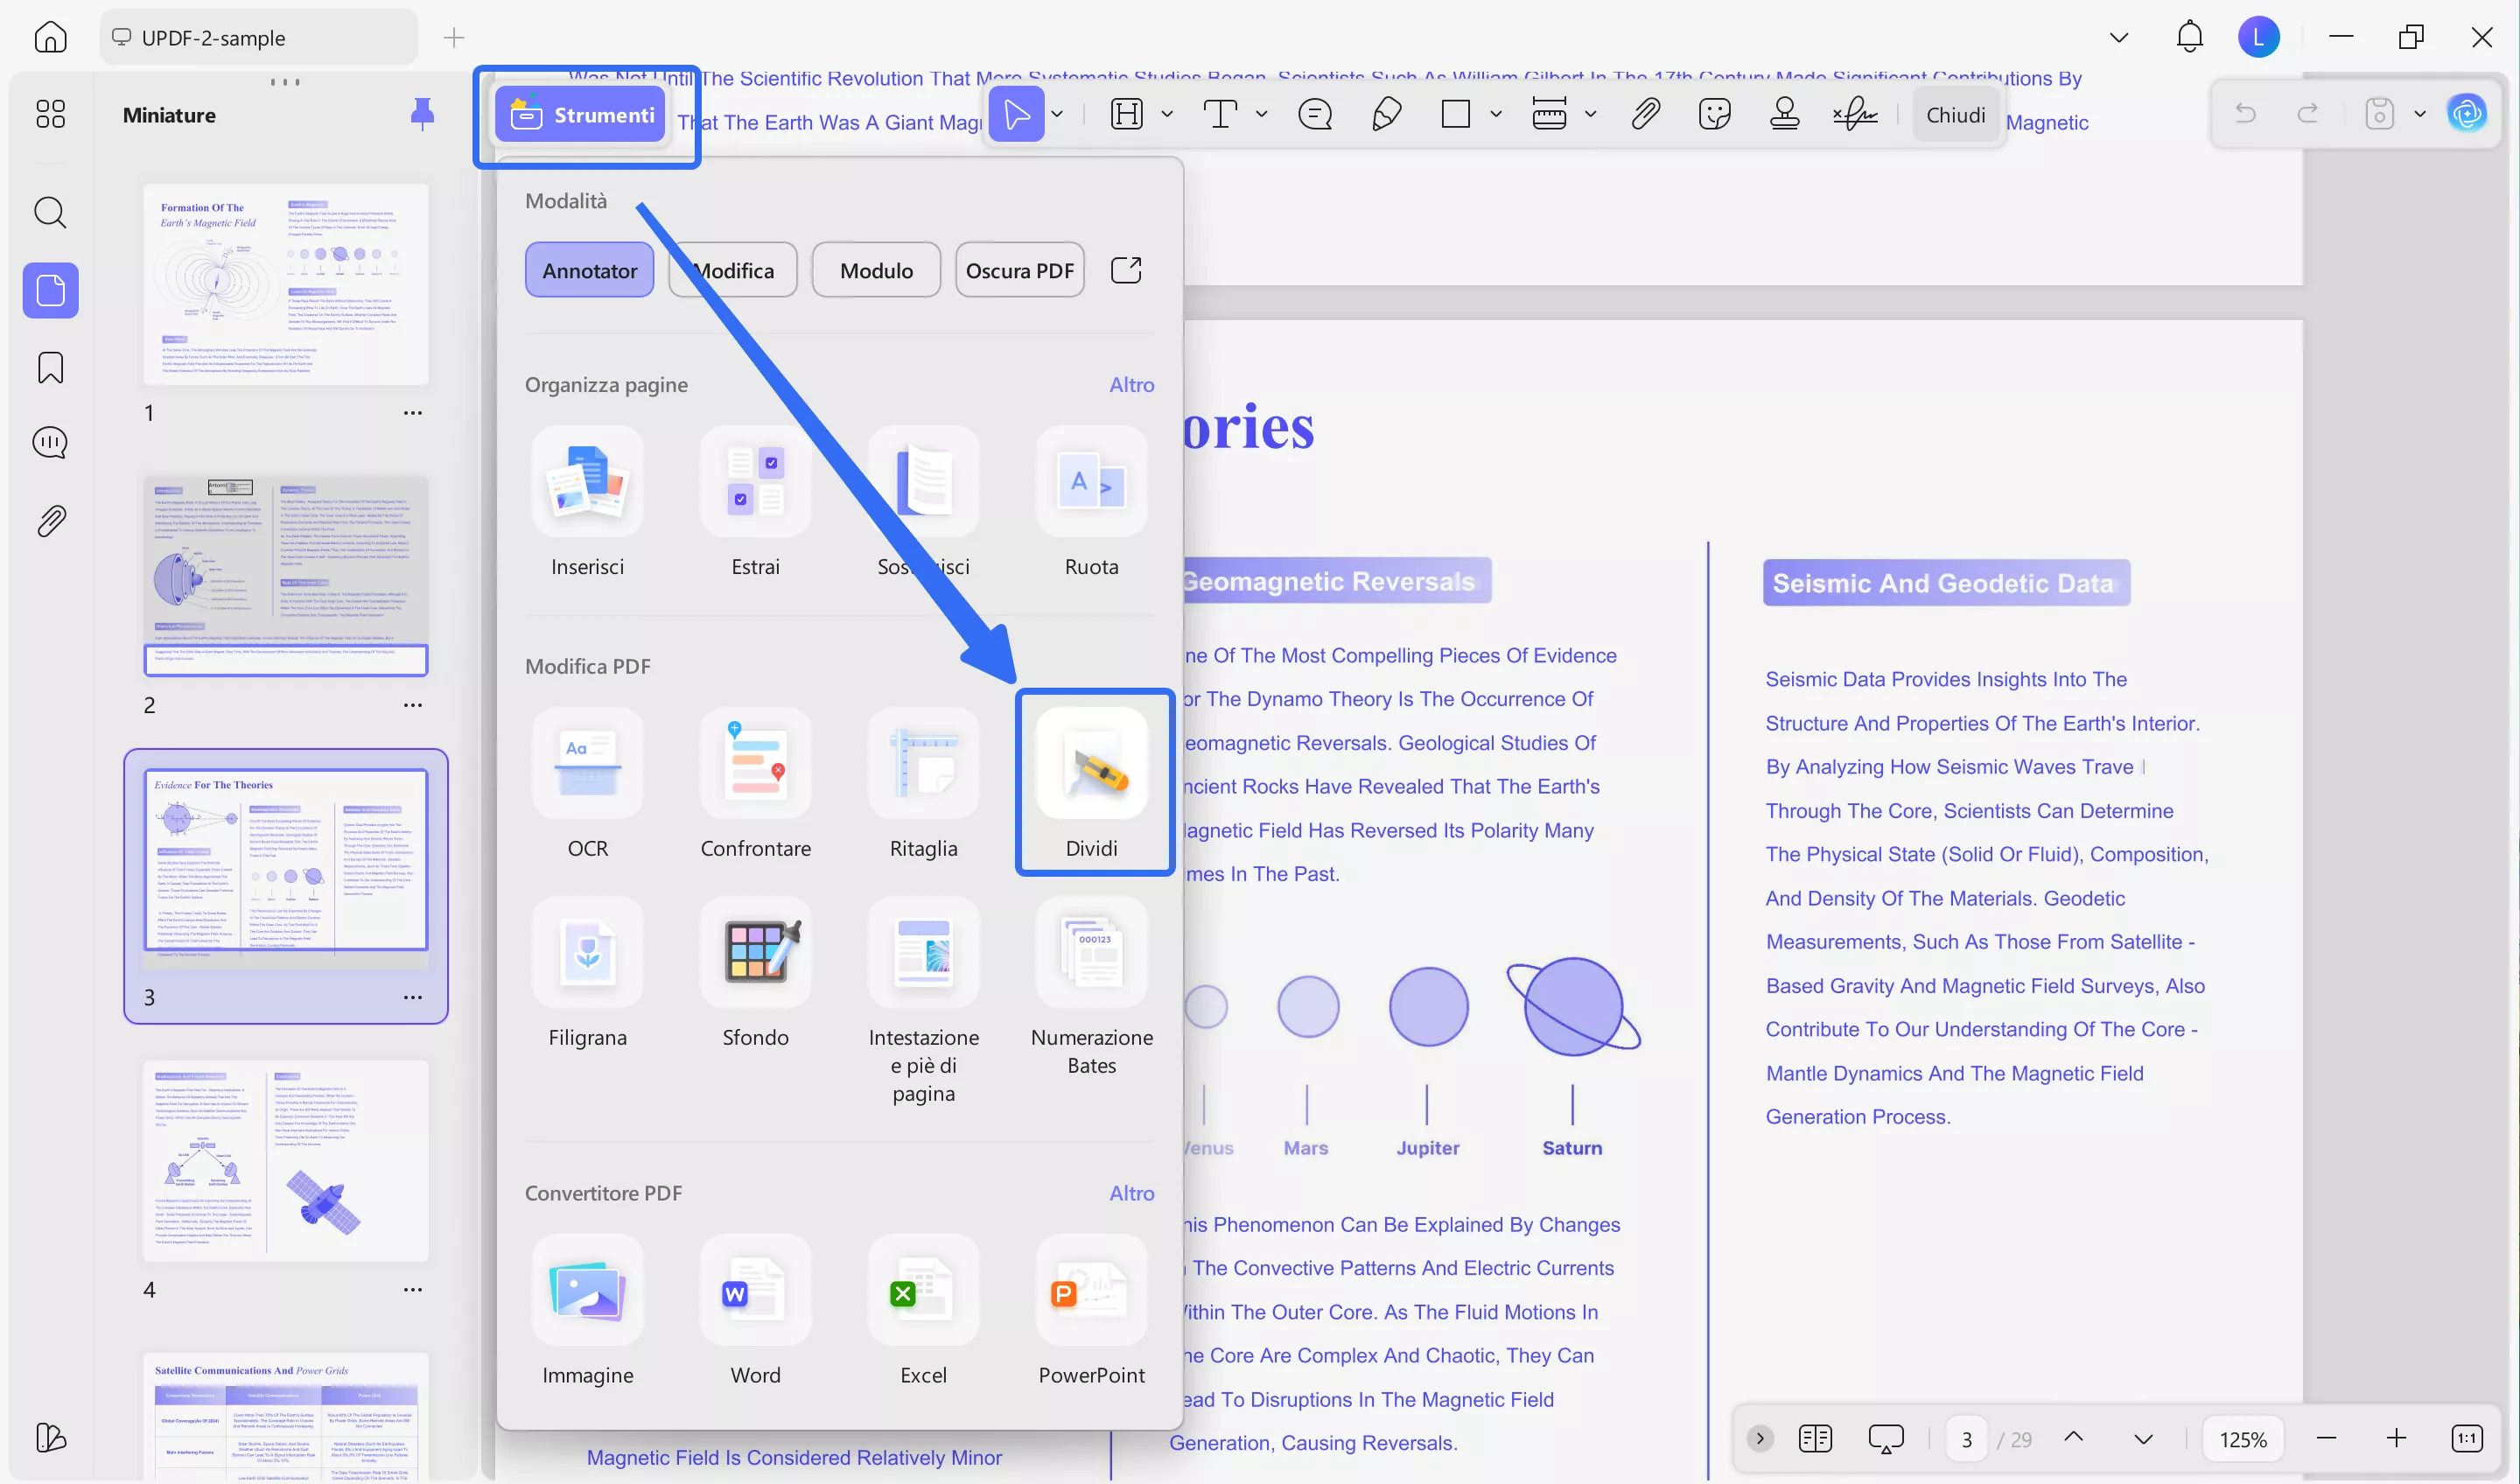Click the Numerazione Bates icon
The image size is (2520, 1484).
(x=1091, y=951)
